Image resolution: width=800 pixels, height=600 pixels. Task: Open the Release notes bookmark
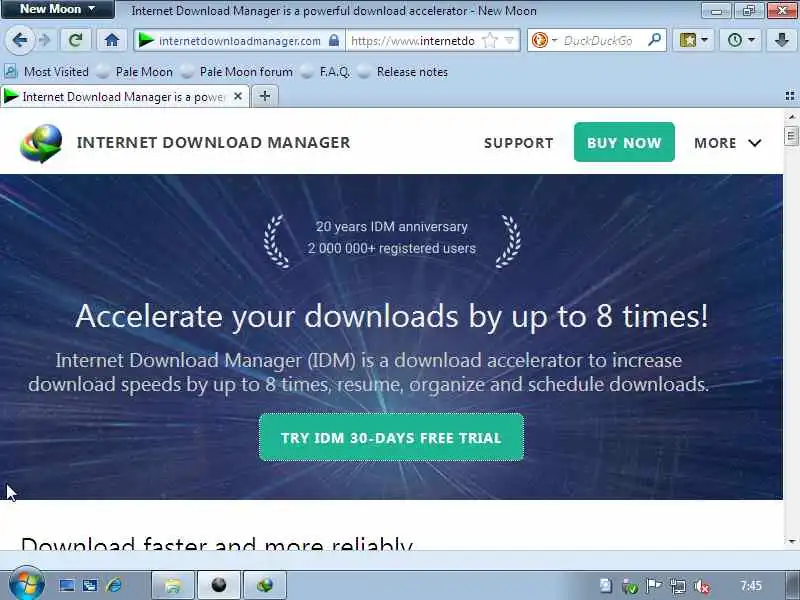click(x=403, y=72)
